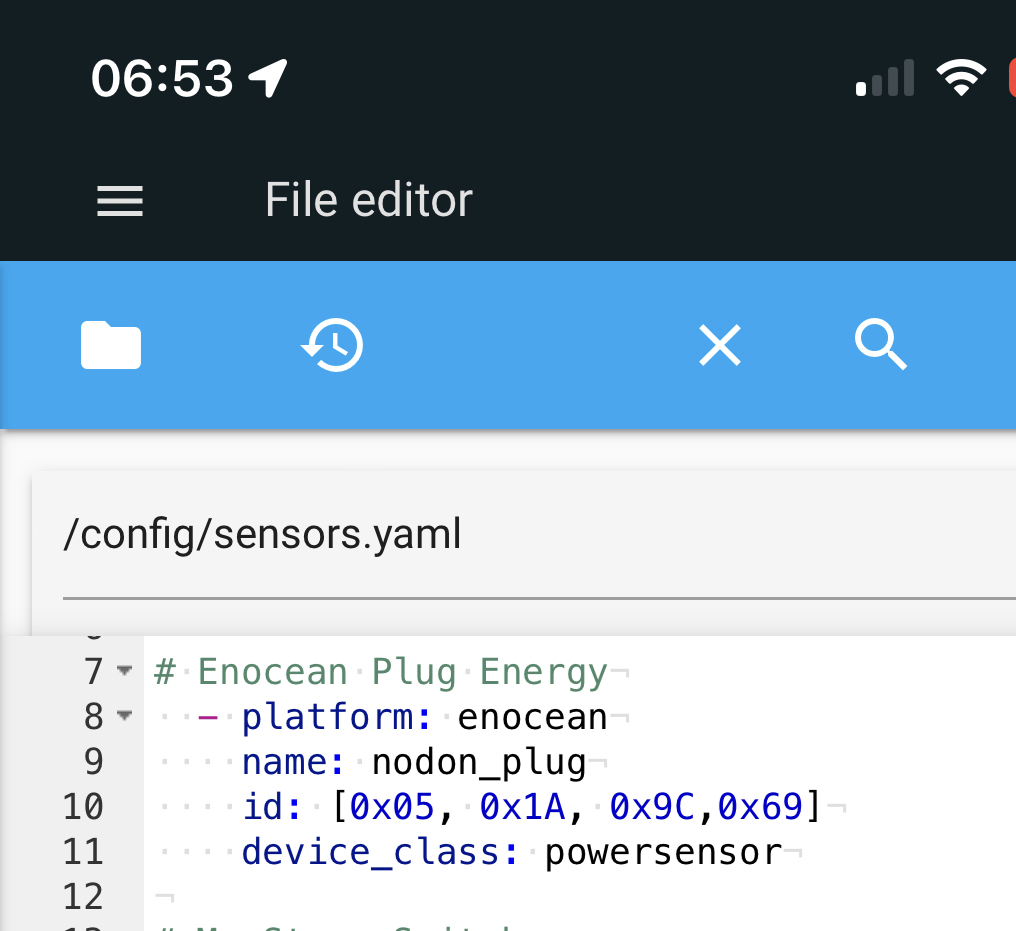Open the hamburger sidebar menu
Image resolution: width=1016 pixels, height=931 pixels.
[x=120, y=202]
